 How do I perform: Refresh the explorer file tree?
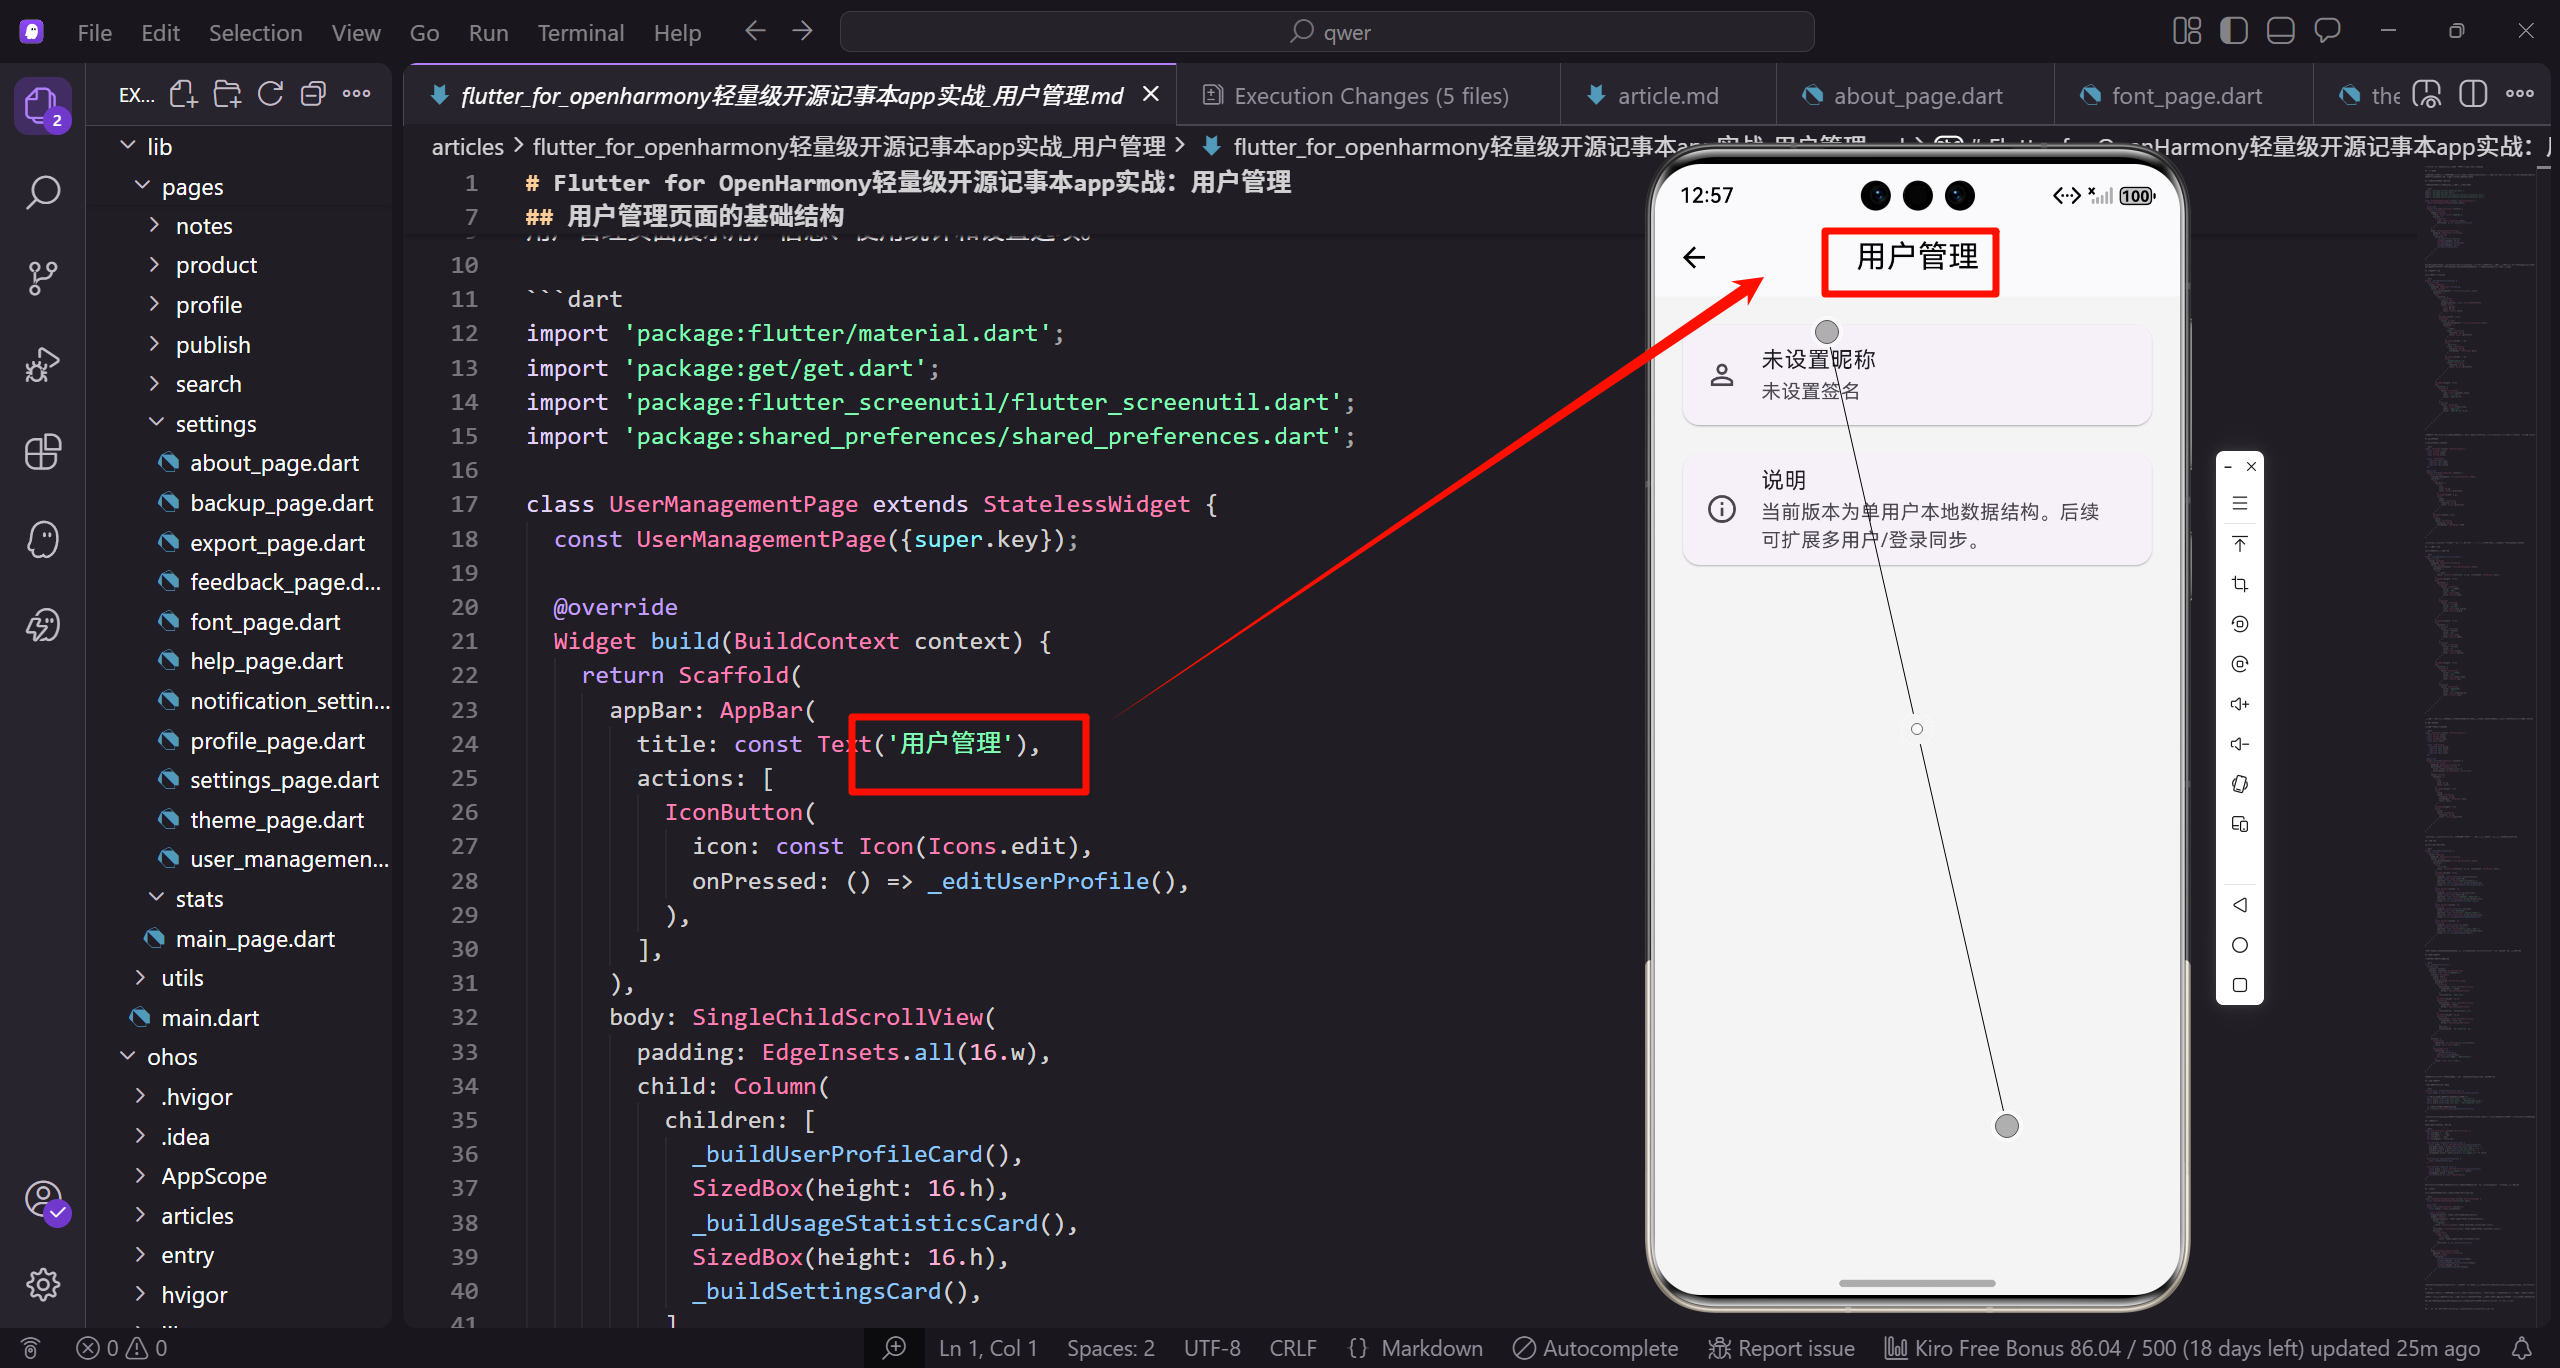coord(270,95)
